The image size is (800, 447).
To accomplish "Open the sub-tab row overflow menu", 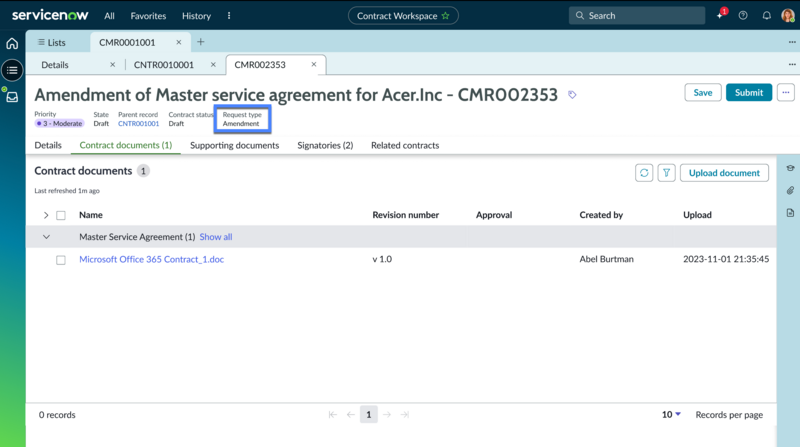I will [792, 64].
